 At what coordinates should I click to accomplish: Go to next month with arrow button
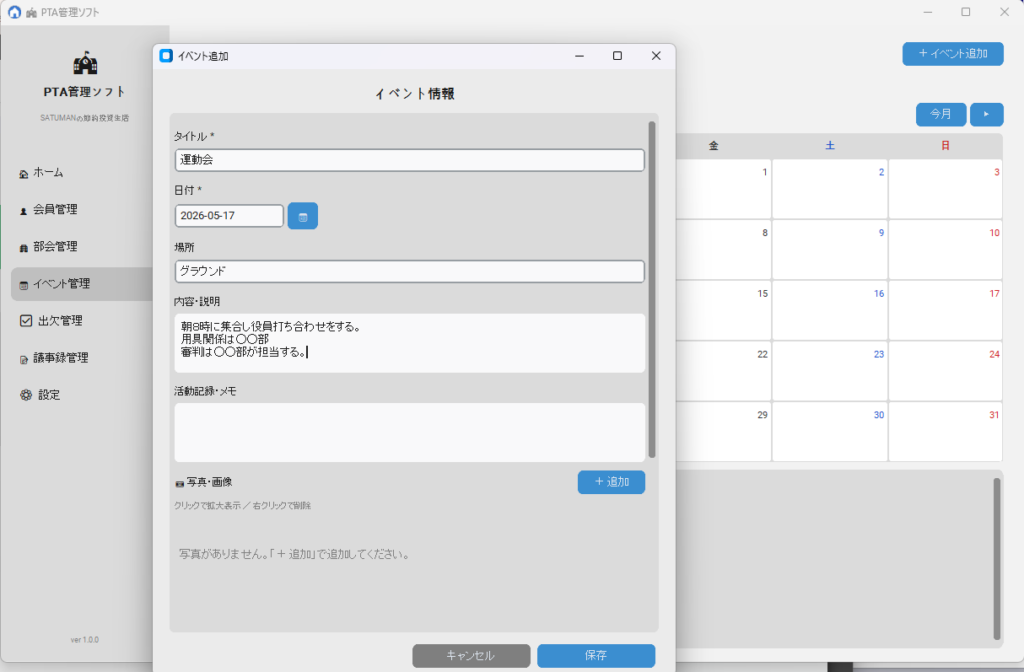point(986,114)
